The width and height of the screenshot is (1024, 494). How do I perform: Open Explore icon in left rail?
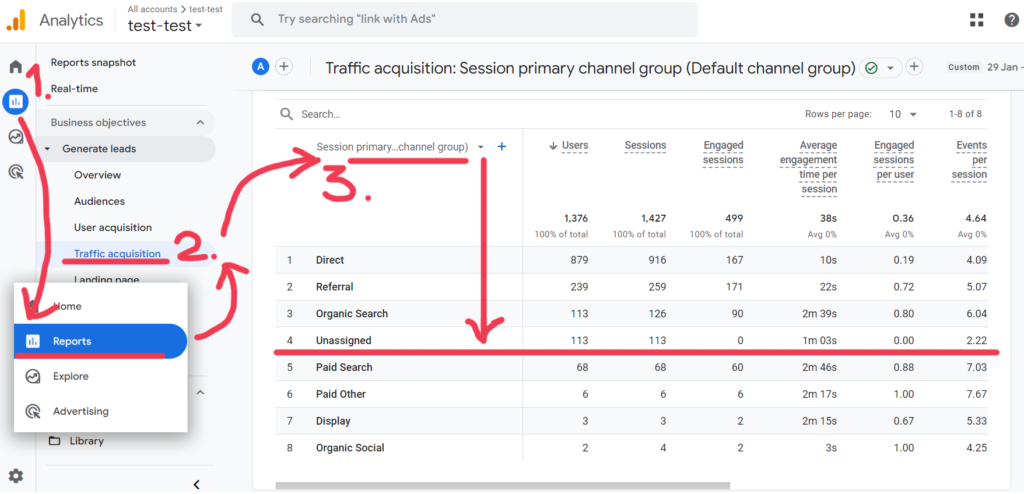tap(16, 137)
